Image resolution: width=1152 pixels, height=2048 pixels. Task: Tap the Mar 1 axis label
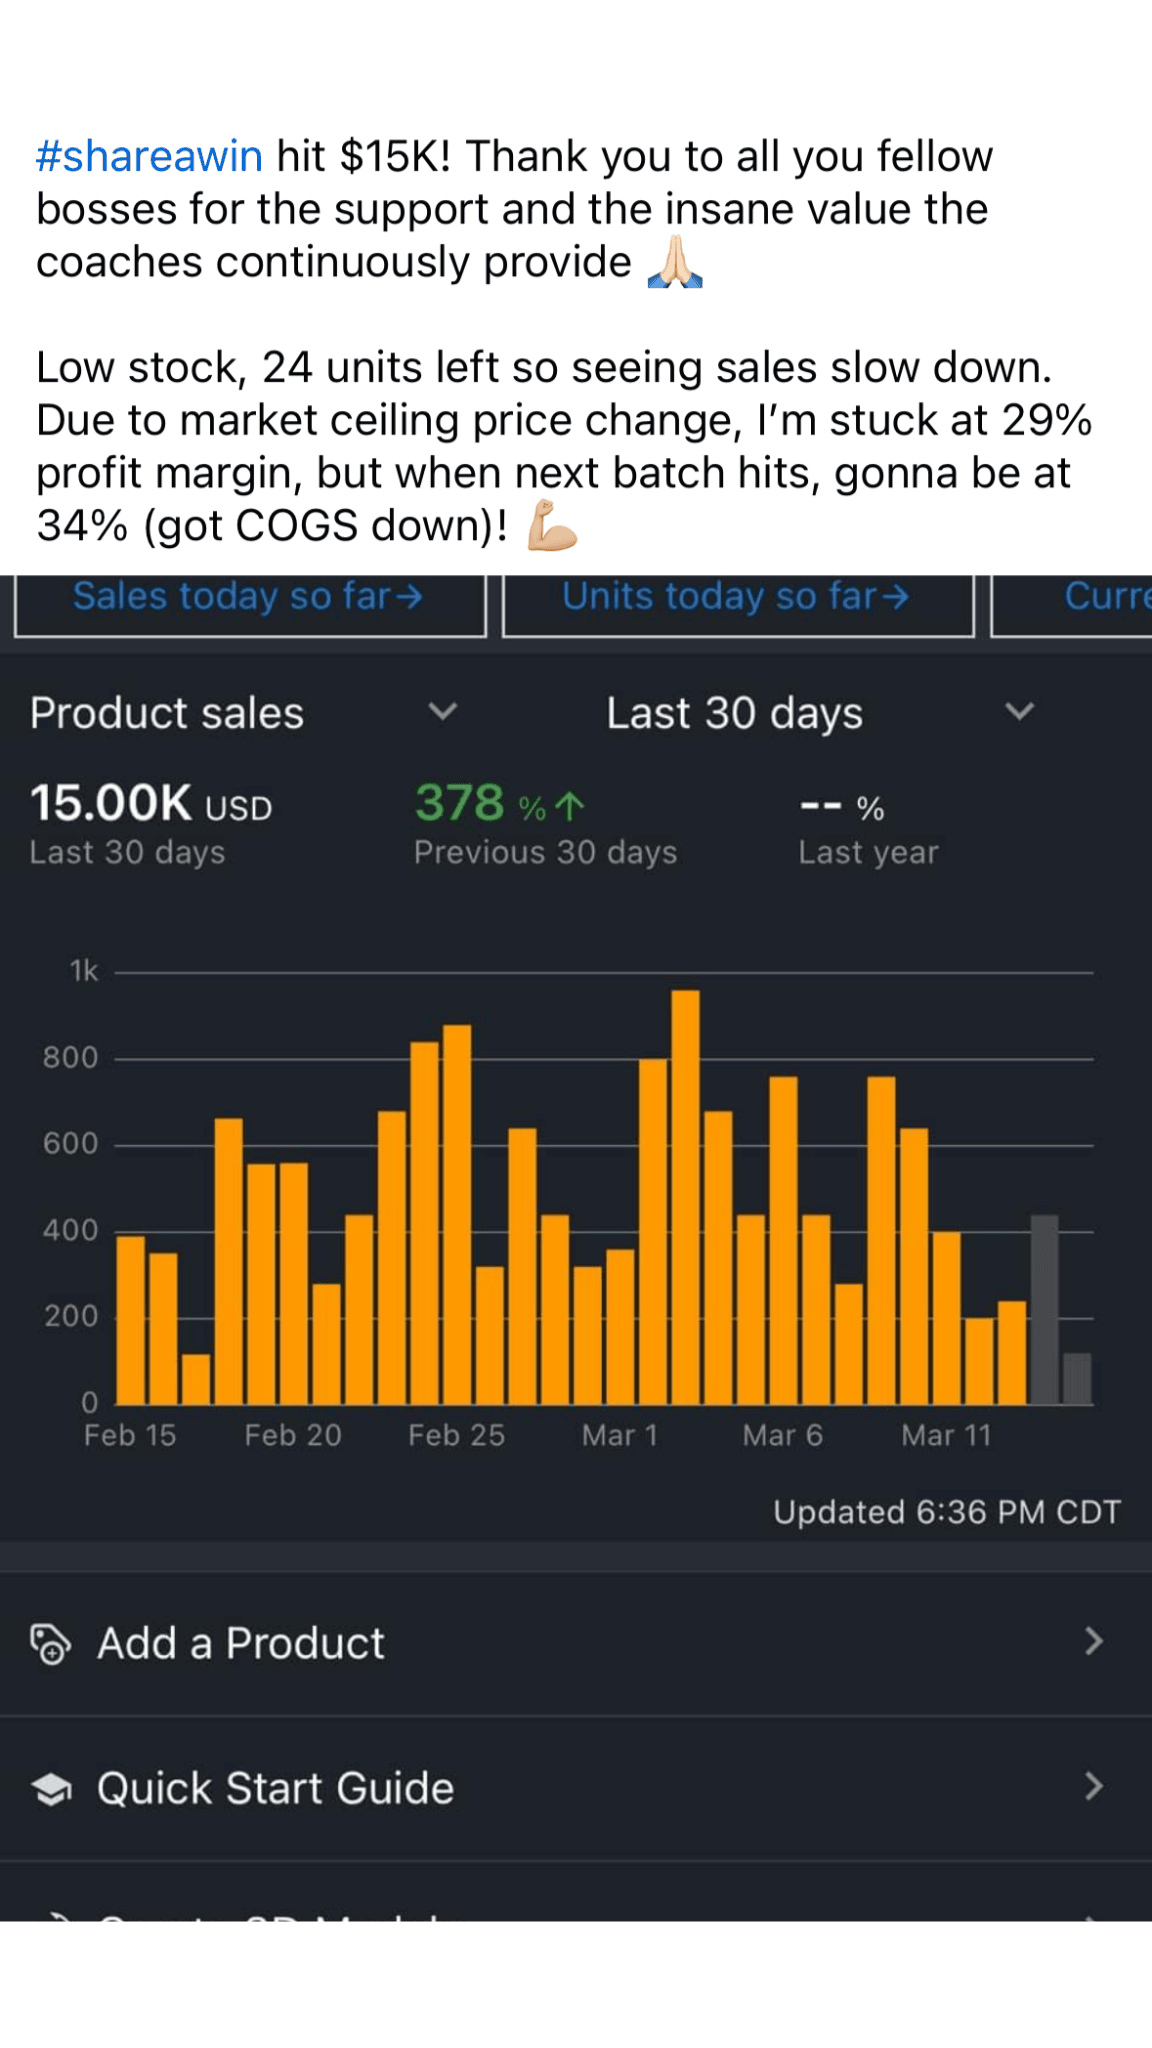[620, 1435]
